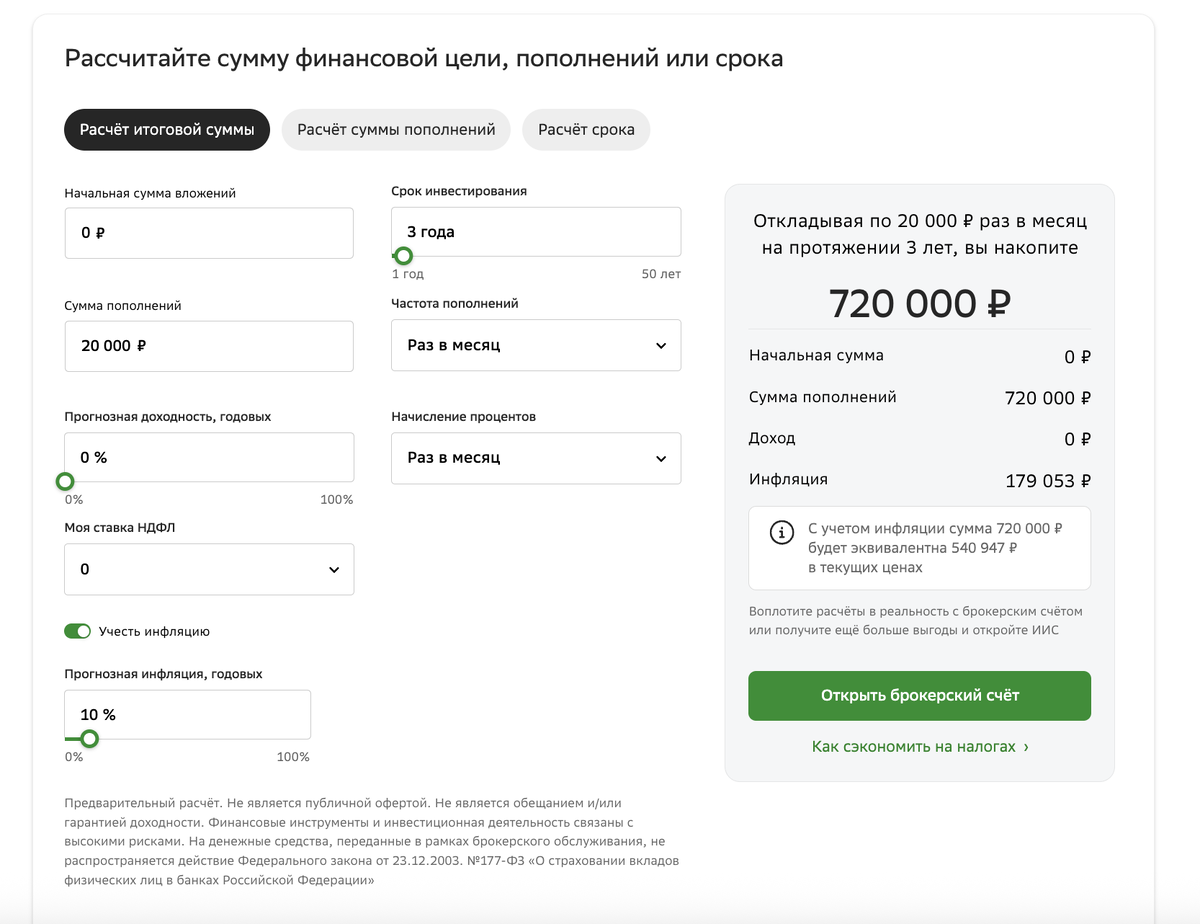Click the "Начальная сумма вложений" input field
Screen dimensions: 1200x924
tap(209, 233)
